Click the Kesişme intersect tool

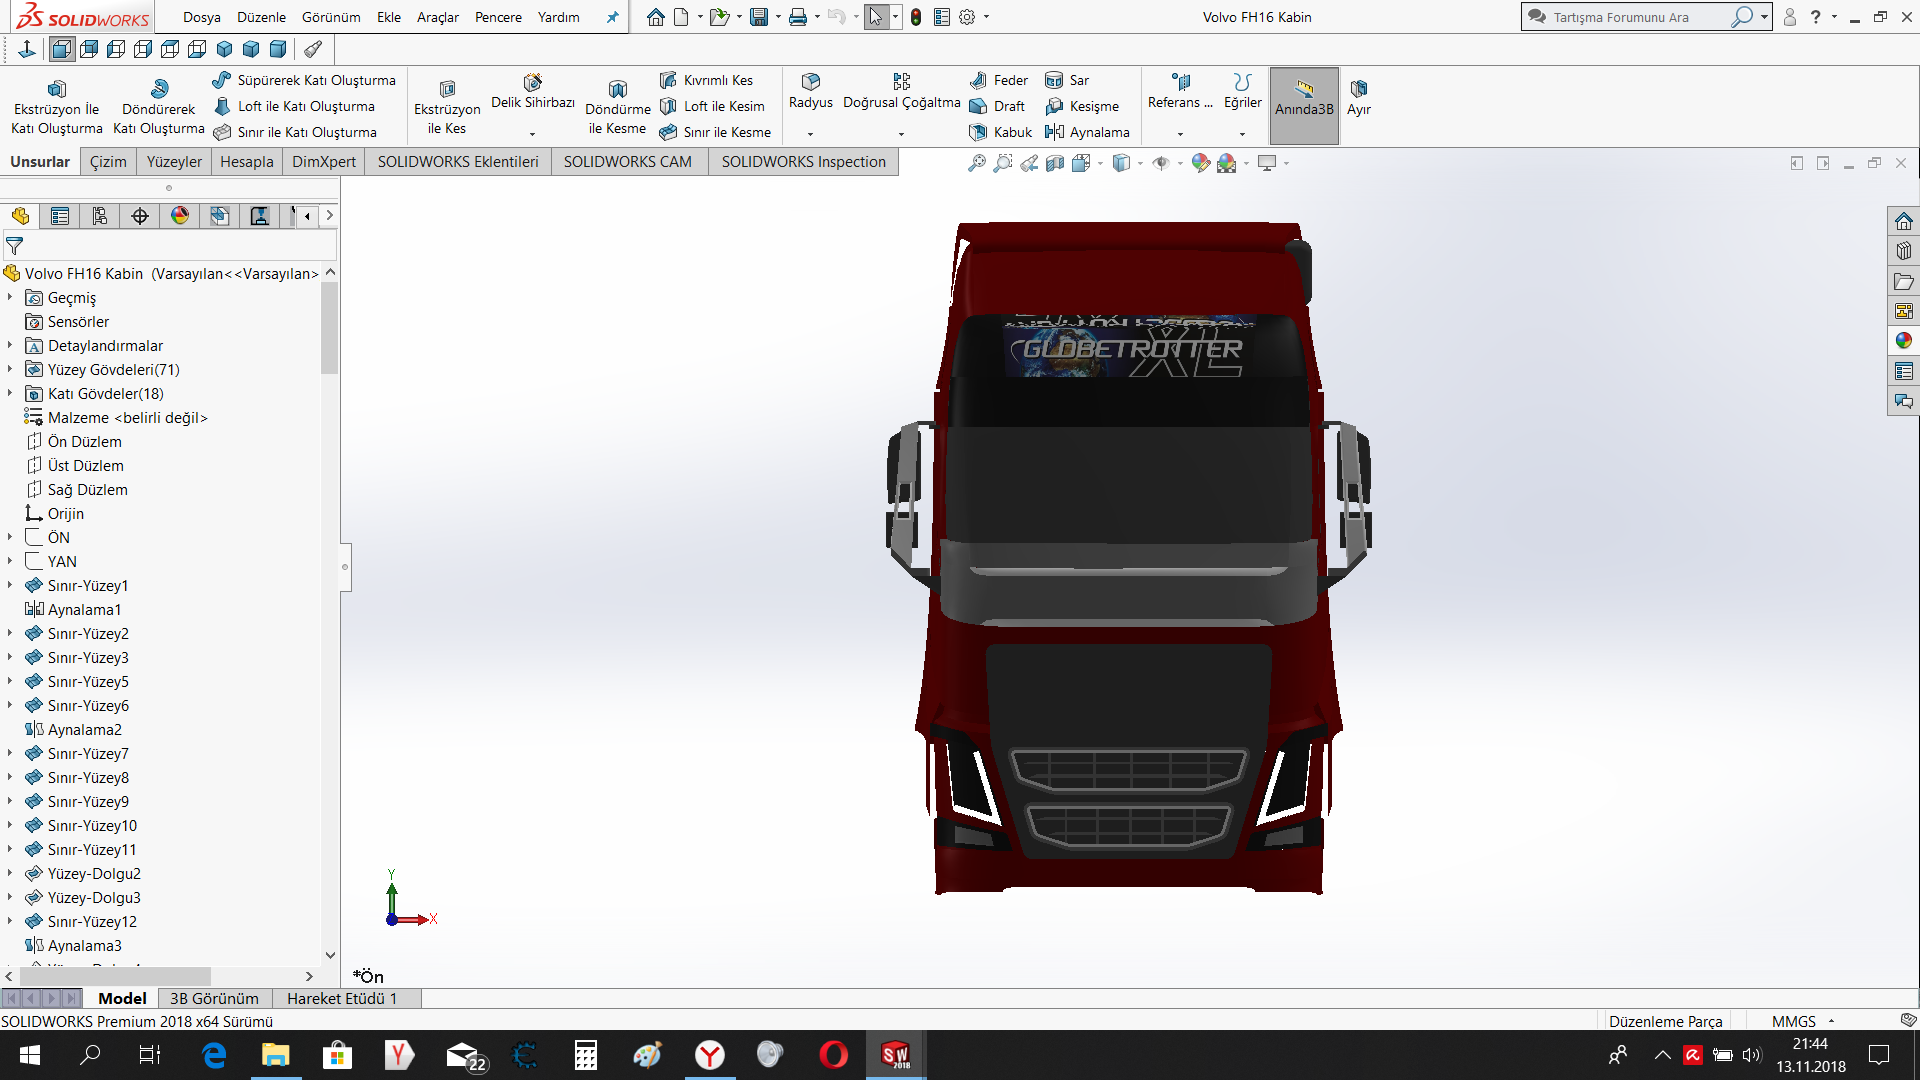1082,106
